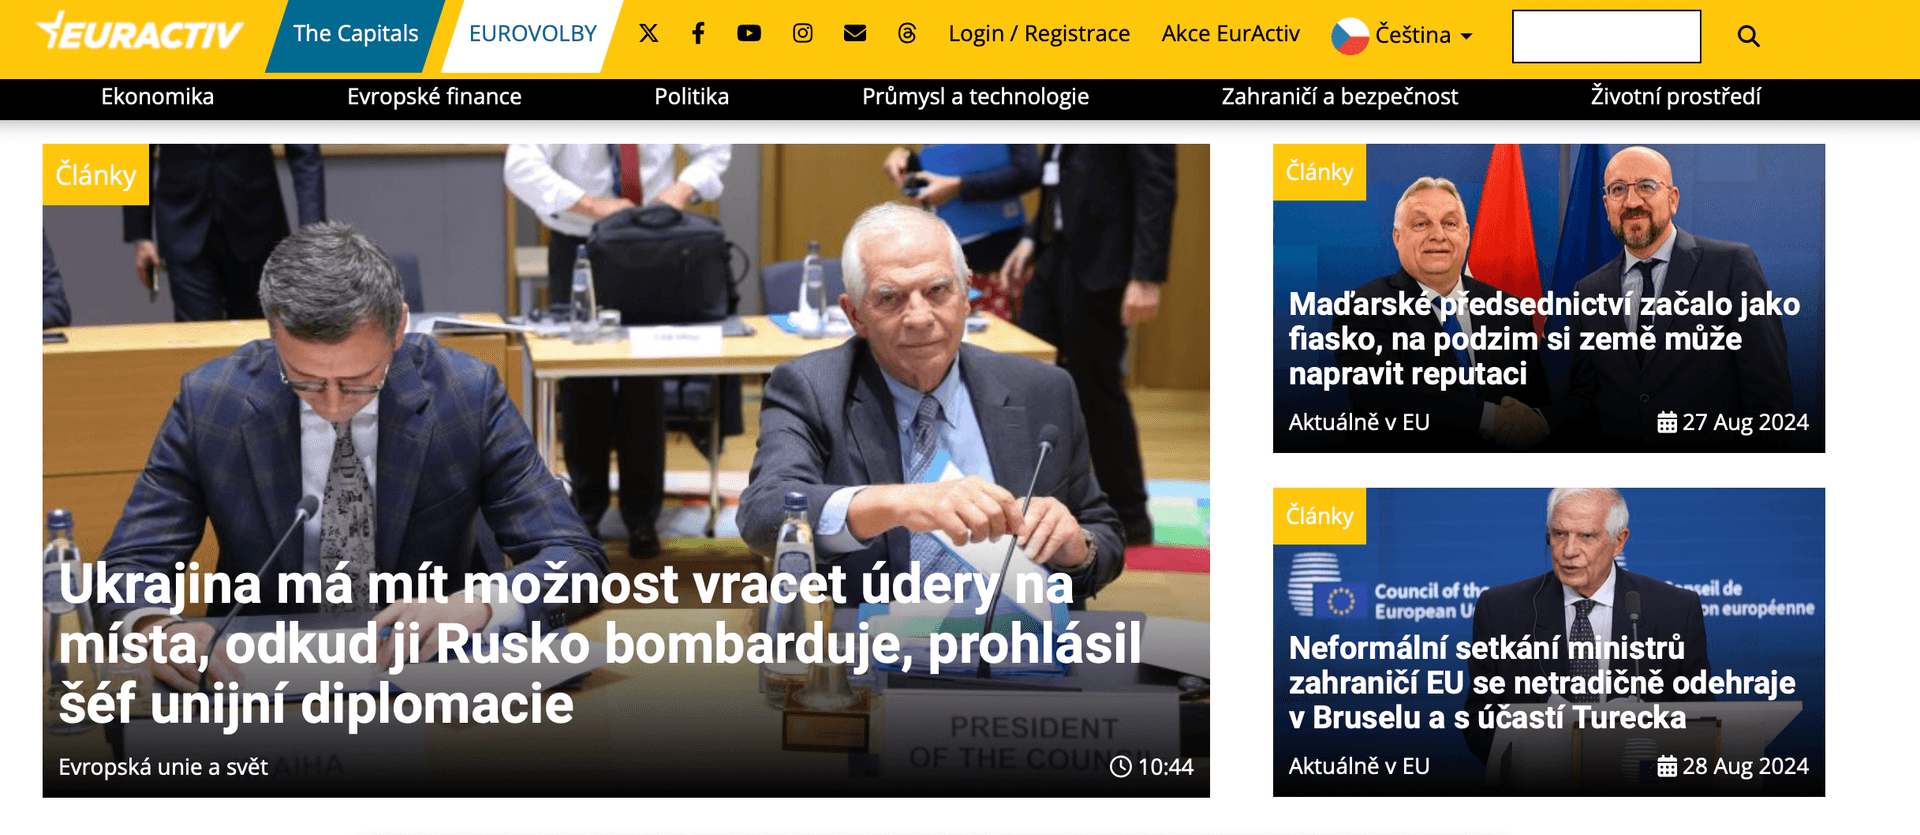Viewport: 1920px width, 835px height.
Task: Click Login / Registrace link
Action: 1039,34
